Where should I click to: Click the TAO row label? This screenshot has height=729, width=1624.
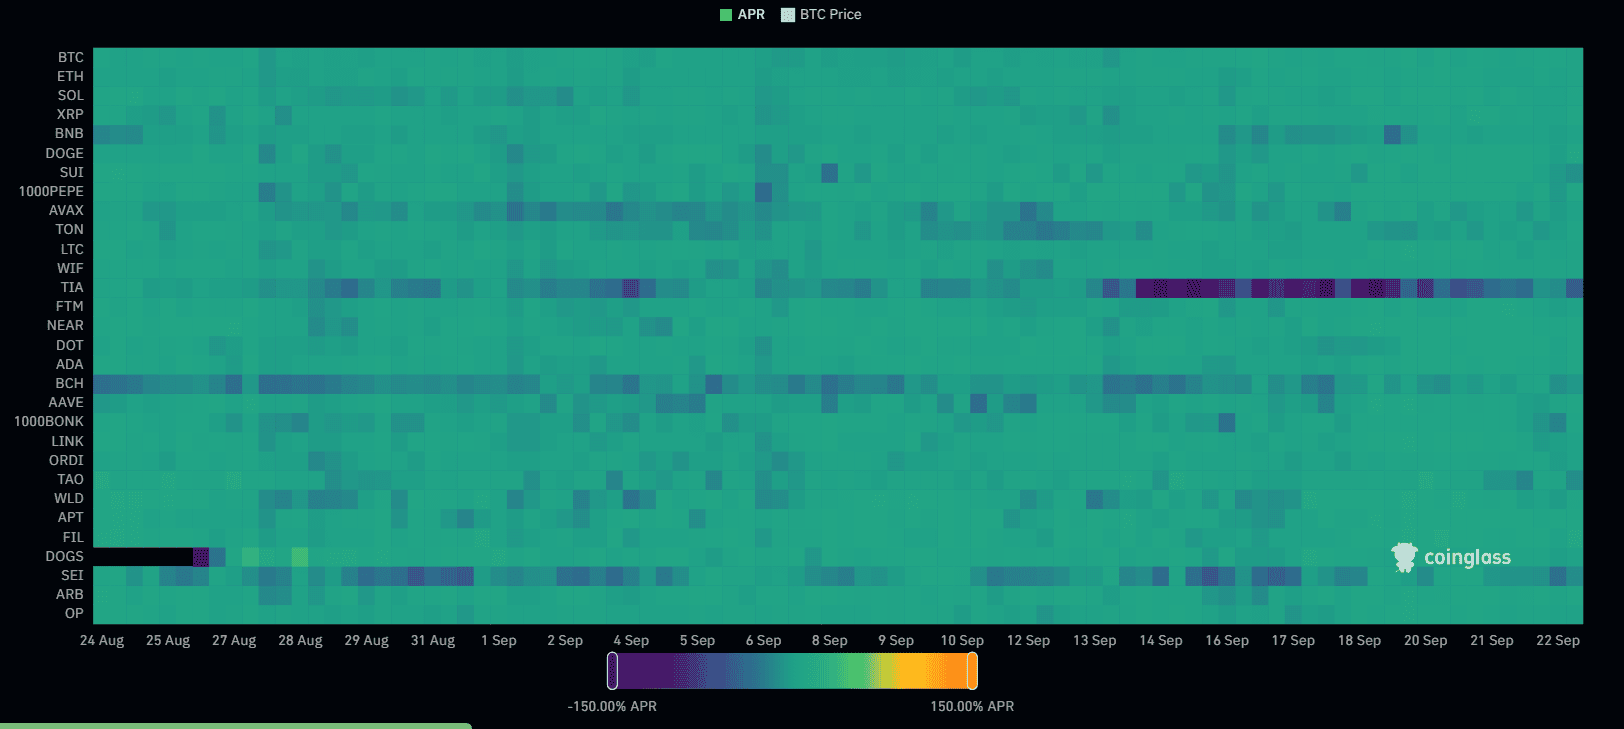(x=70, y=479)
